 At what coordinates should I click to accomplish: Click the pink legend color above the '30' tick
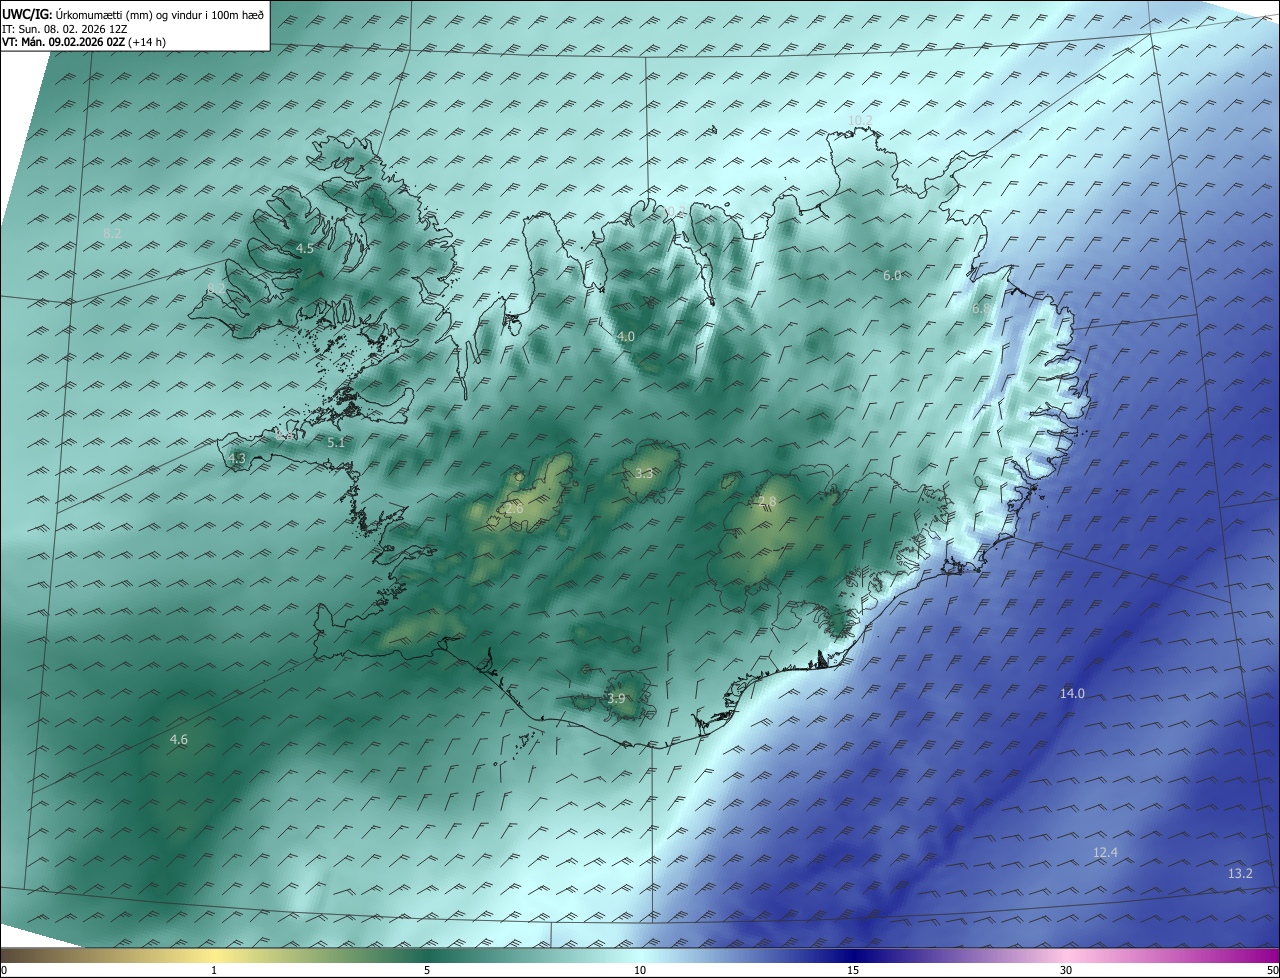(x=1066, y=955)
